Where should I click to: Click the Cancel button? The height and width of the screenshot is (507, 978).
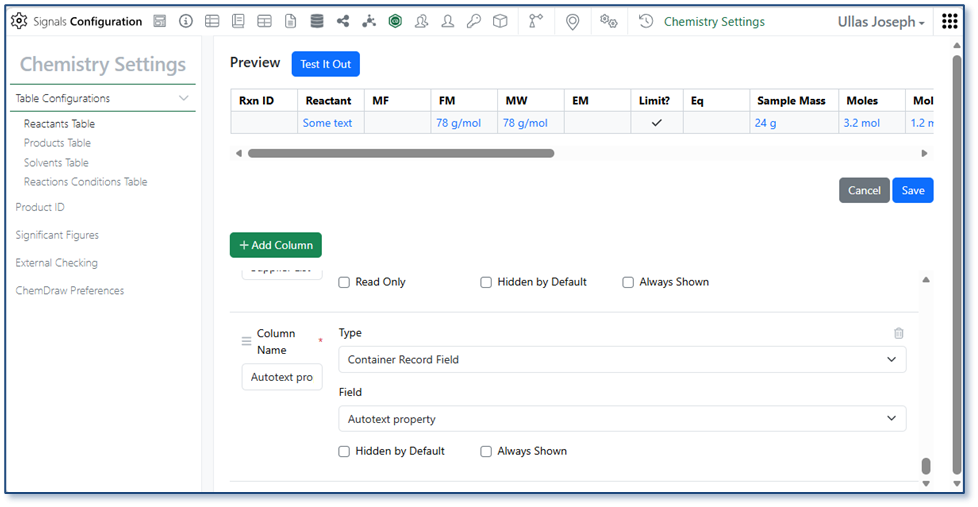pyautogui.click(x=864, y=191)
